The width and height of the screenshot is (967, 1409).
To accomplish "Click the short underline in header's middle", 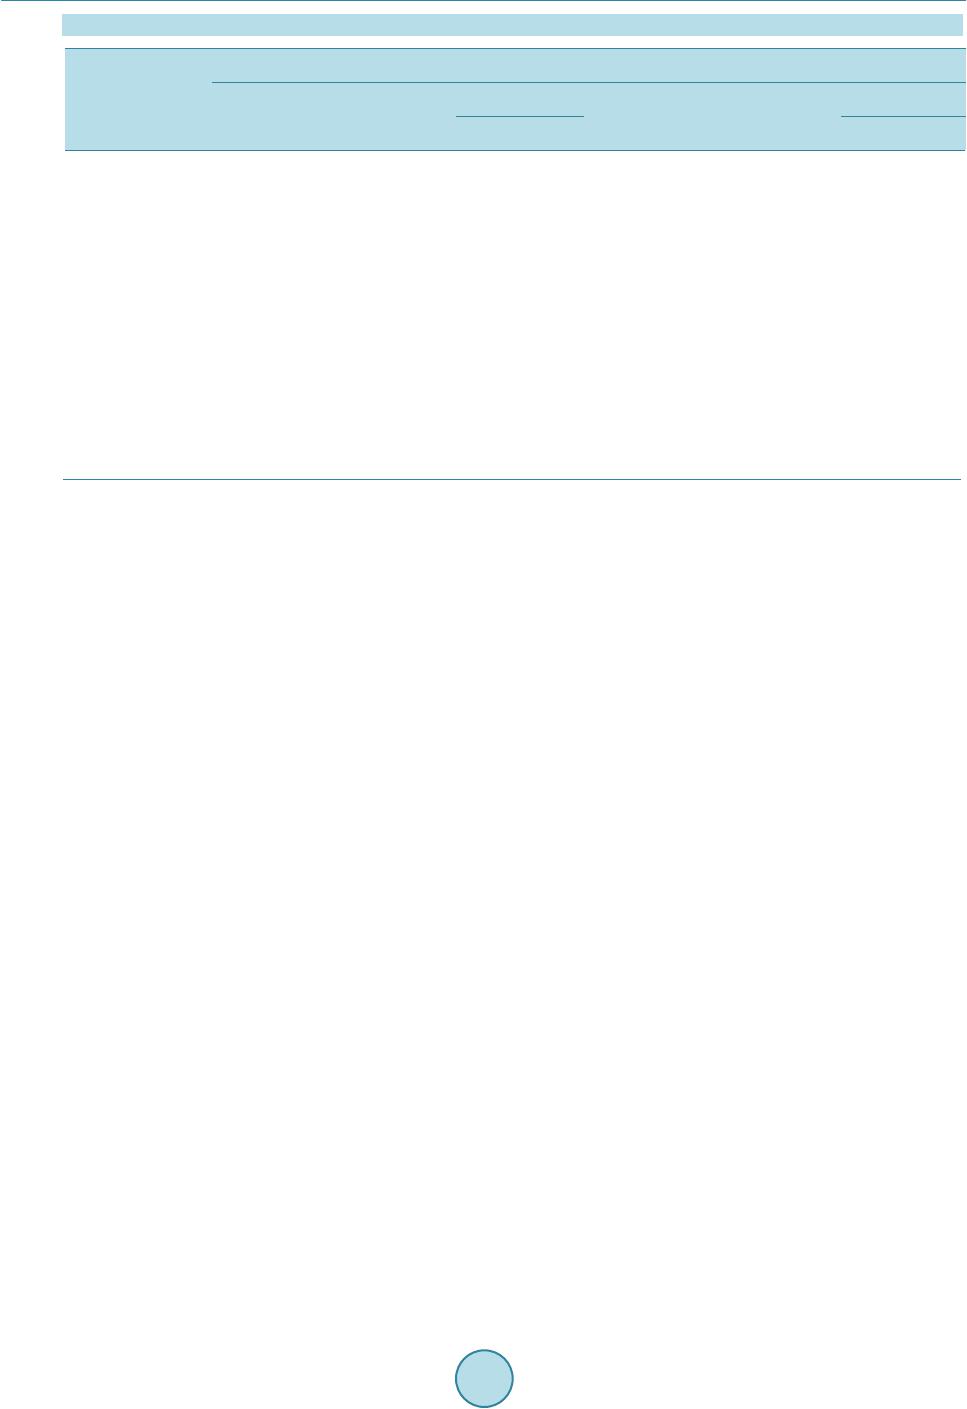I will pyautogui.click(x=519, y=116).
